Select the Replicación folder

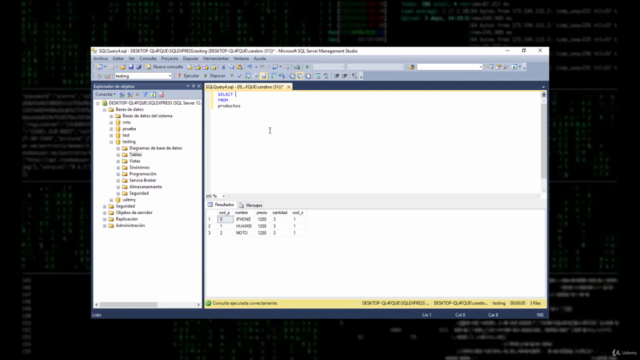127,219
